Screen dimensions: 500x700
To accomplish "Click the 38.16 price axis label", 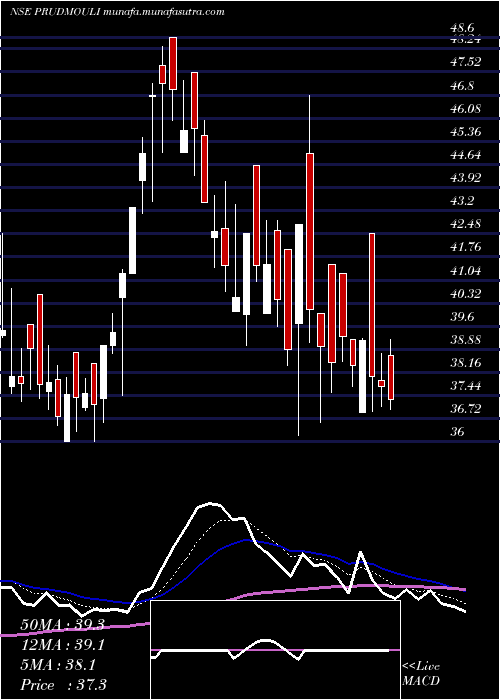I will coord(466,362).
